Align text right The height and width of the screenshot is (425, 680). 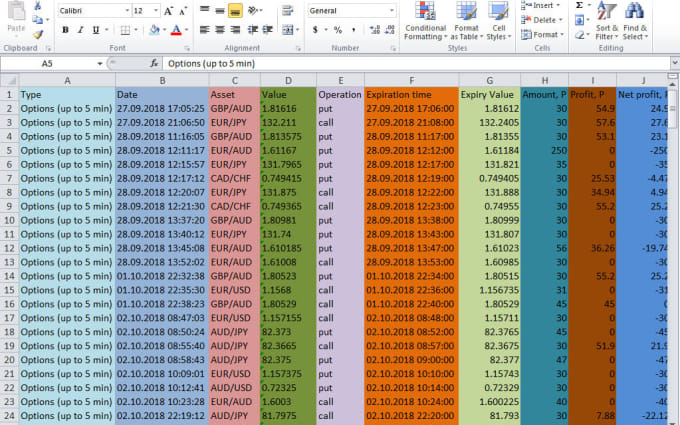tap(235, 30)
